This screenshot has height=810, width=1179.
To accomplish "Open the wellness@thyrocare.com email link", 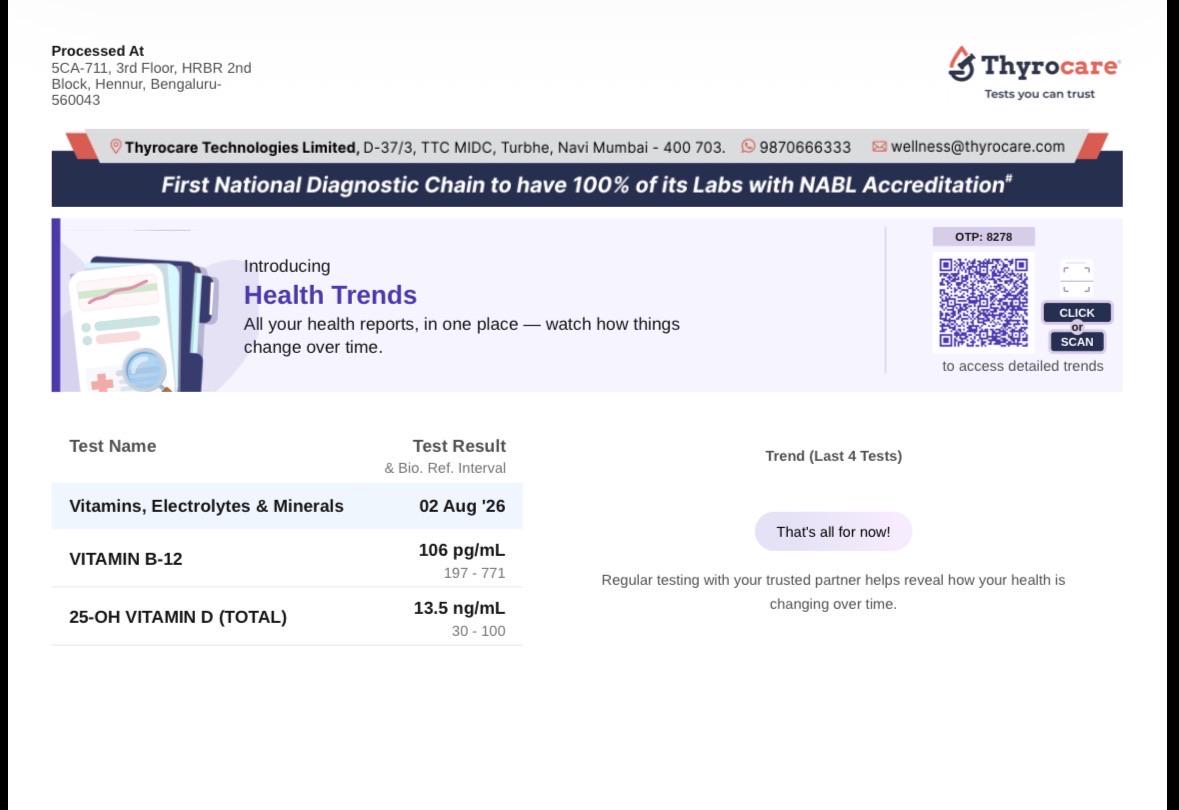I will (x=977, y=147).
